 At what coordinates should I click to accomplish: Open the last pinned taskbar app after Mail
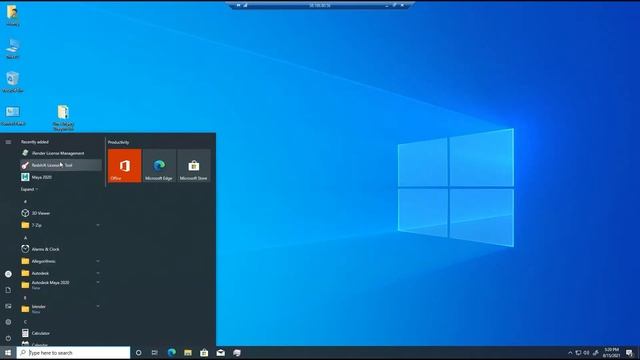237,353
